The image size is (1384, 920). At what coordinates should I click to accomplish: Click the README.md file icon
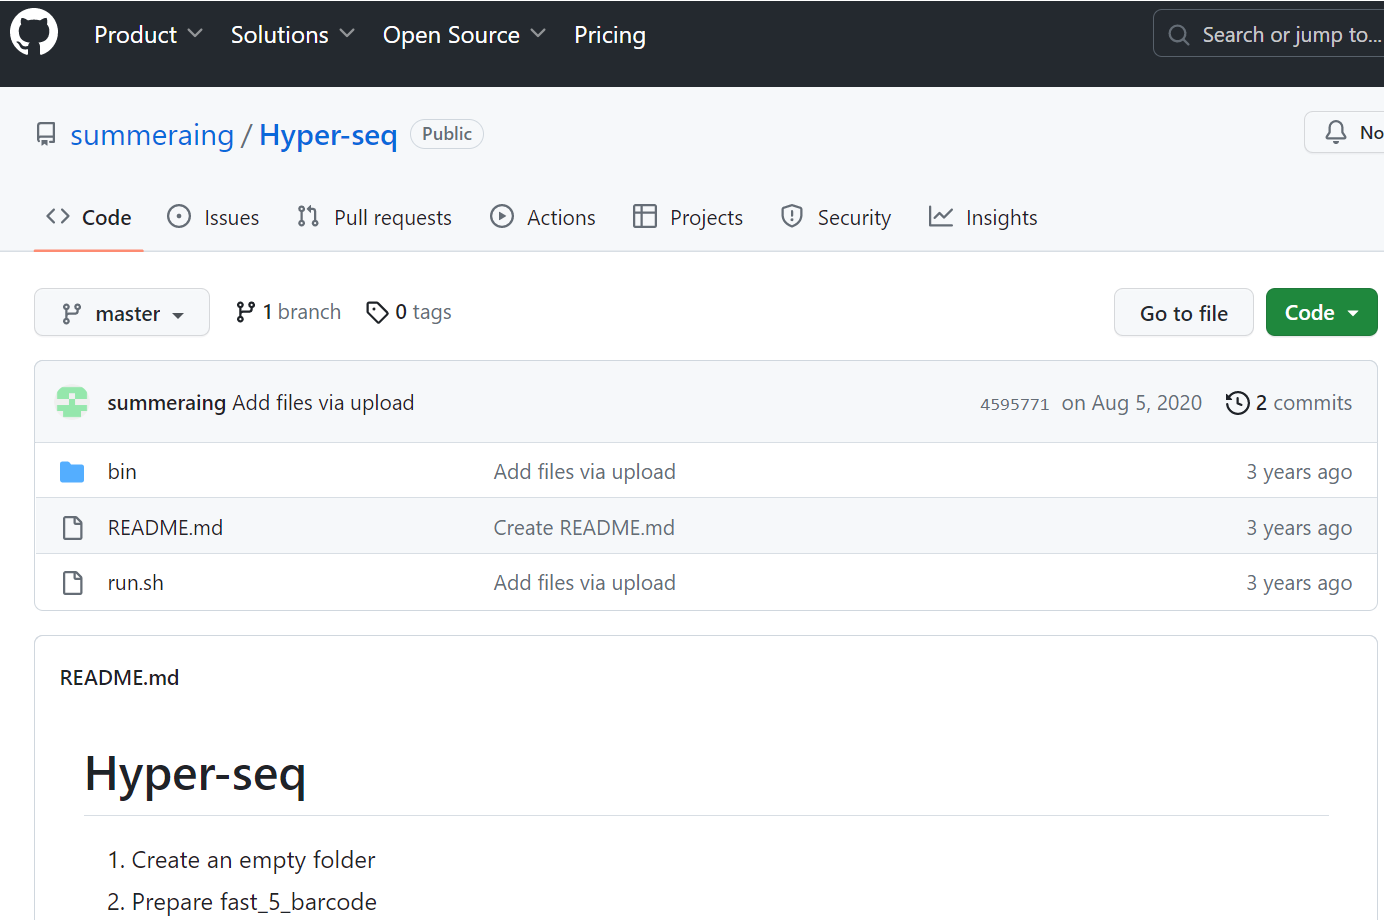pyautogui.click(x=73, y=528)
